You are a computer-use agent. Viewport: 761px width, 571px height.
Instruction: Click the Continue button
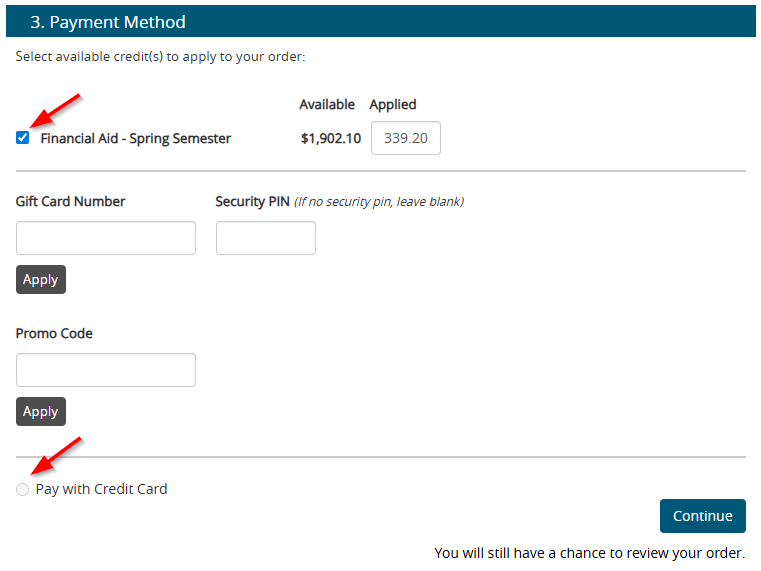tap(702, 516)
